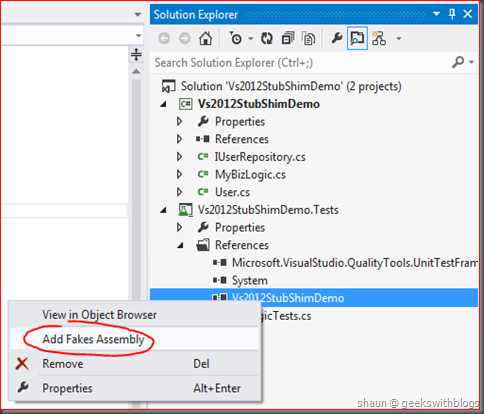Expand References under Vs2012StubShimDemo project
The width and height of the screenshot is (484, 414).
pyautogui.click(x=180, y=139)
